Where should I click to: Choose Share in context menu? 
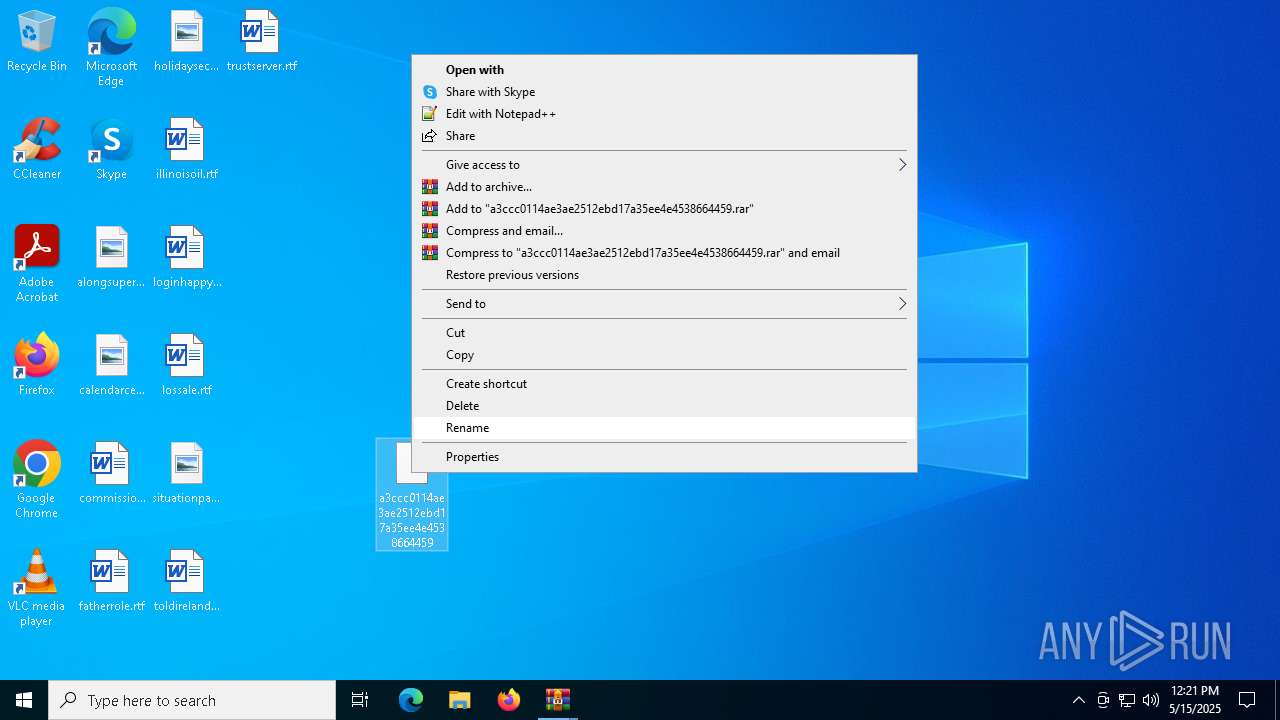click(665, 136)
